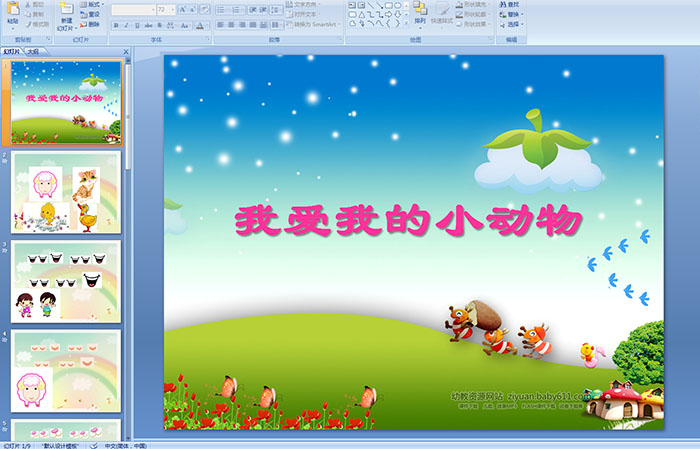Image resolution: width=700 pixels, height=449 pixels.
Task: Click the Numbering list icon
Action: click(x=237, y=9)
